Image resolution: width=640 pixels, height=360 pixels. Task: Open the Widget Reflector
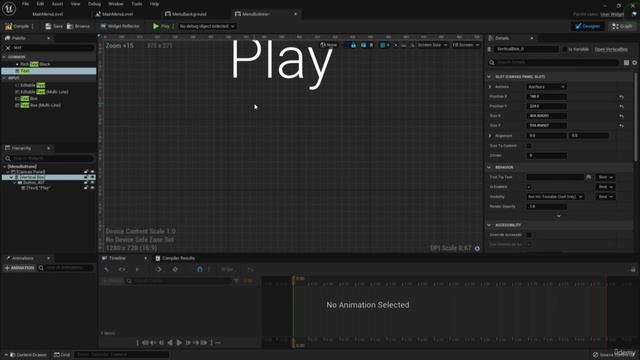pos(120,26)
